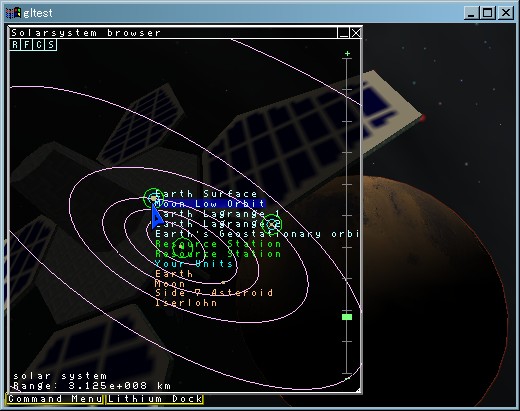Click the green target marker beside Lagrange 2
Screen dimensions: 520x411
(x=272, y=224)
